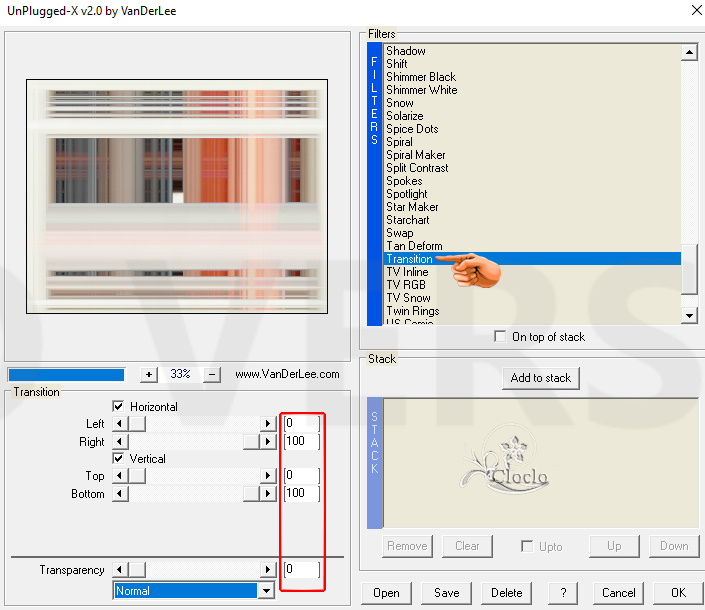Disable the Vertical checkbox

click(x=119, y=459)
